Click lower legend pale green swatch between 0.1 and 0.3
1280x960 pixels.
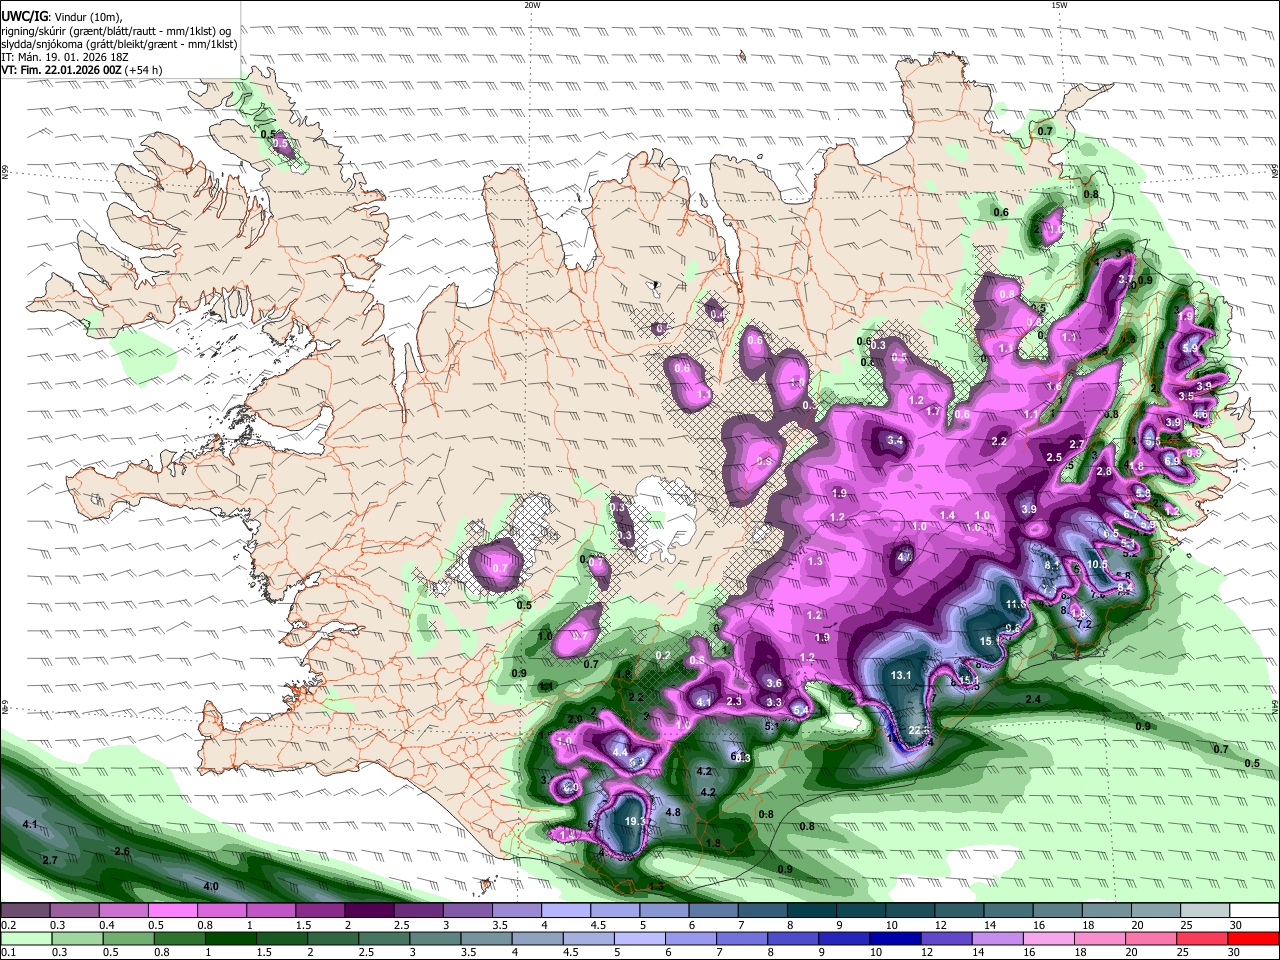pyautogui.click(x=25, y=938)
